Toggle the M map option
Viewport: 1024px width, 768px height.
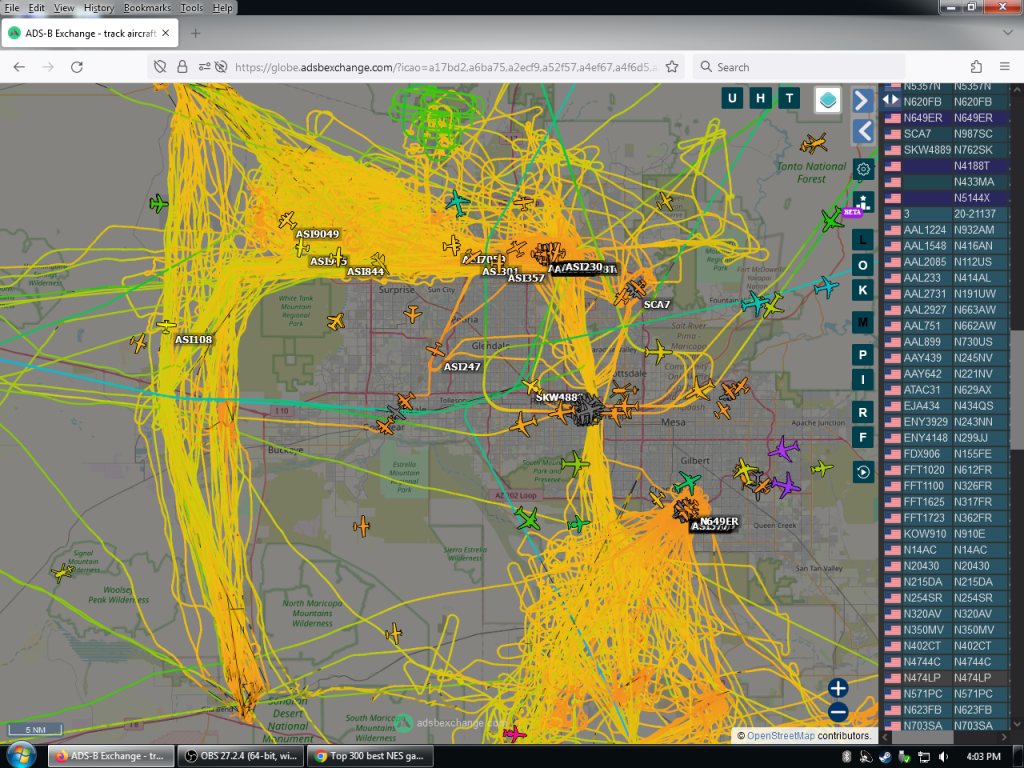pyautogui.click(x=863, y=322)
